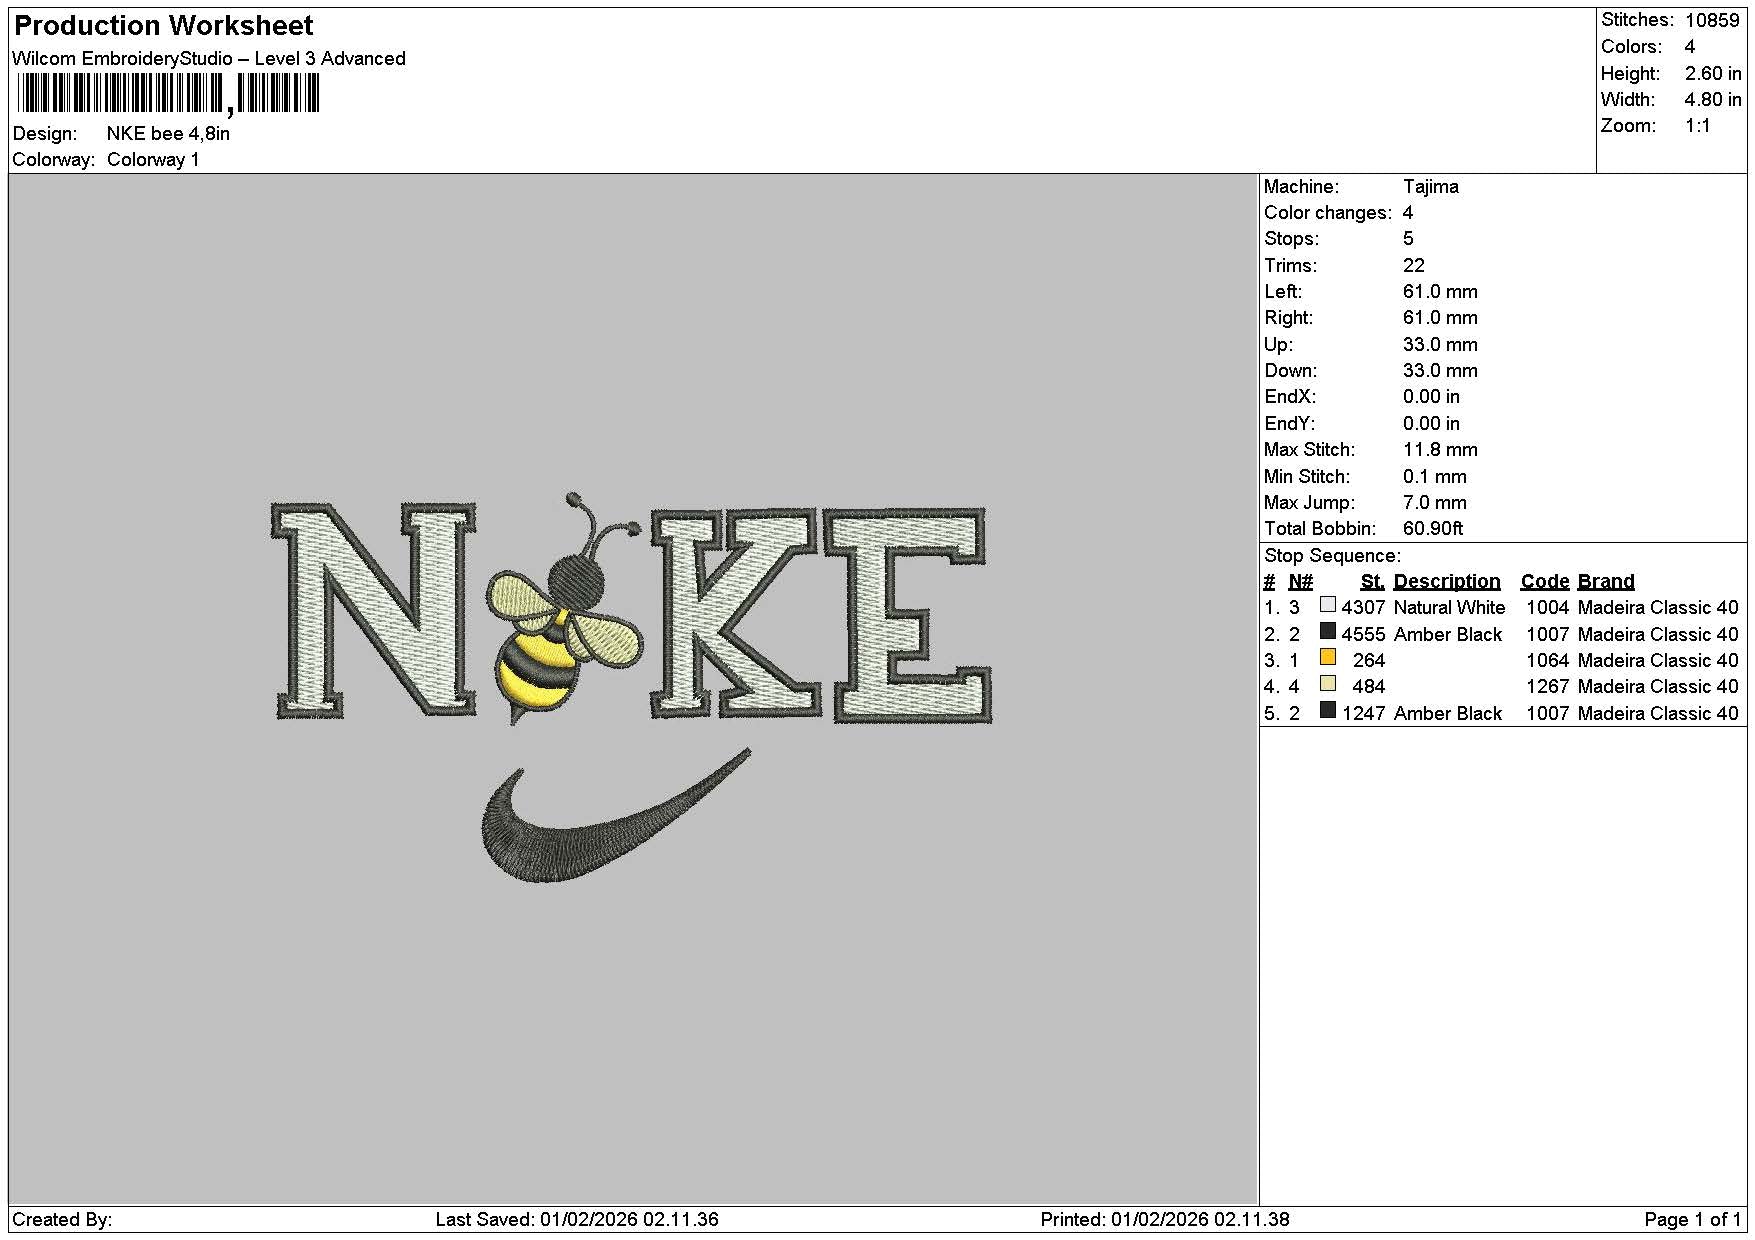
Task: Click 'Natural White' description text
Action: coord(1449,608)
